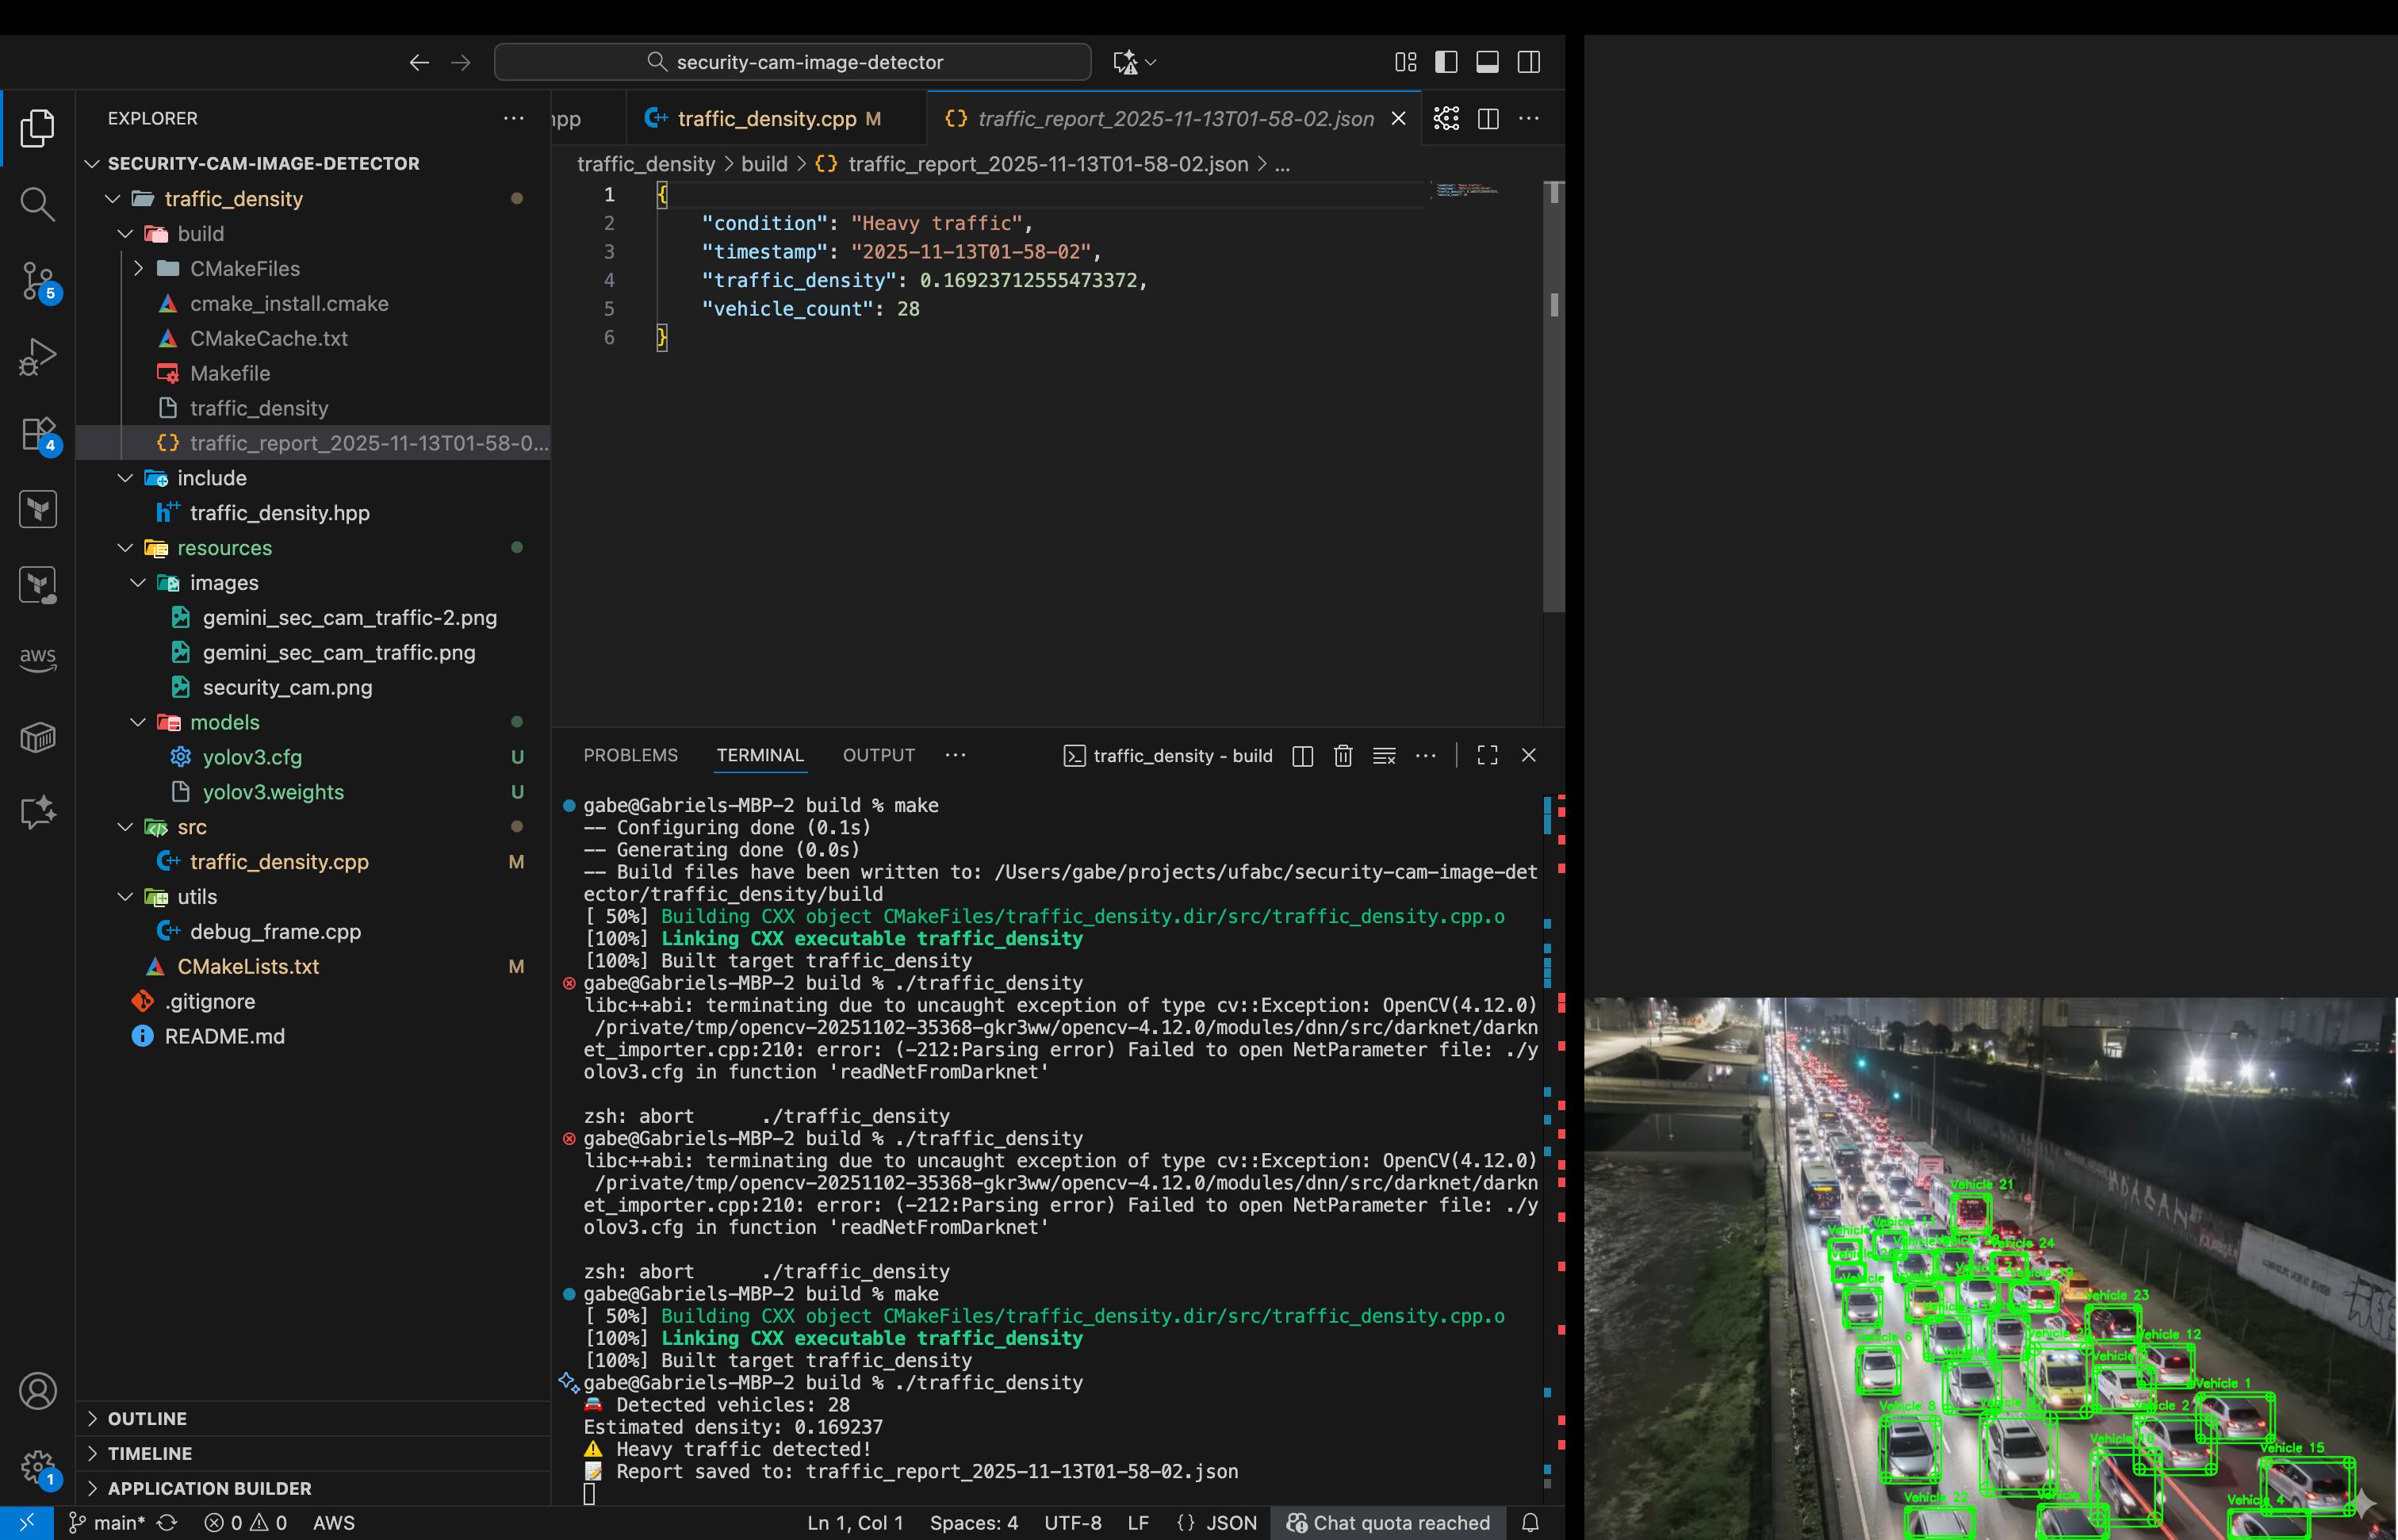Open the Search view in activity bar

(37, 204)
